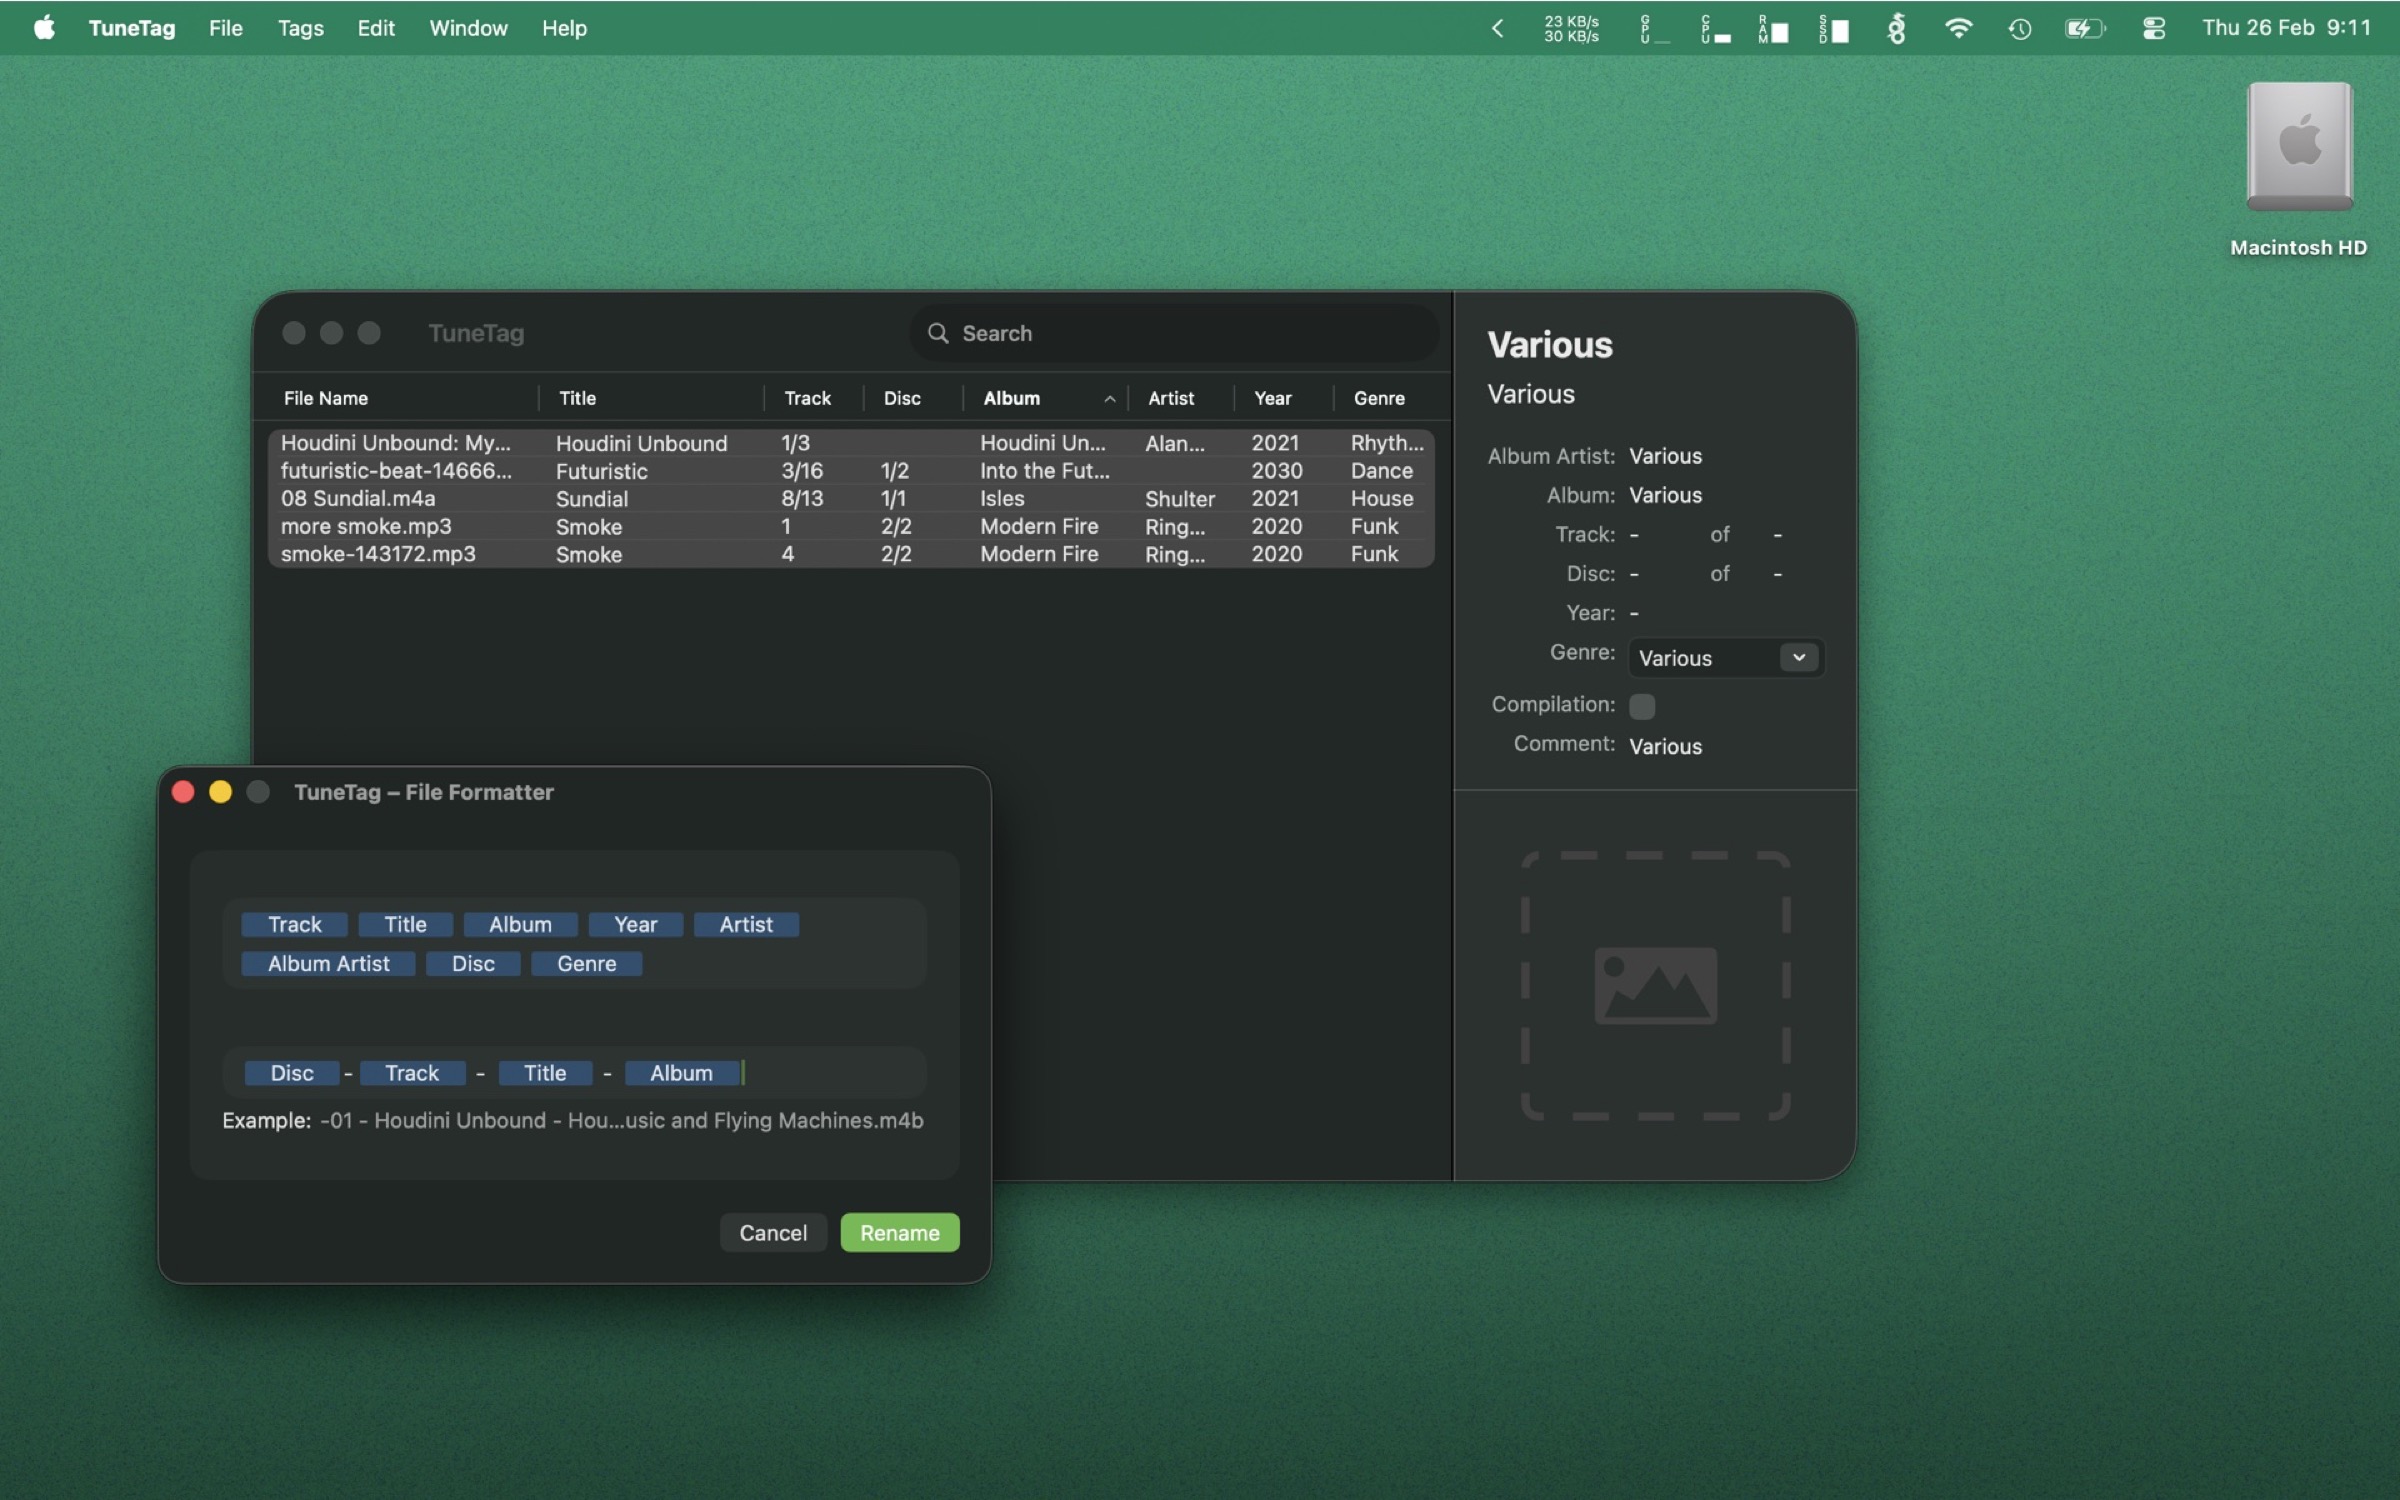Select the Album Artist token
The width and height of the screenshot is (2400, 1500).
[328, 964]
